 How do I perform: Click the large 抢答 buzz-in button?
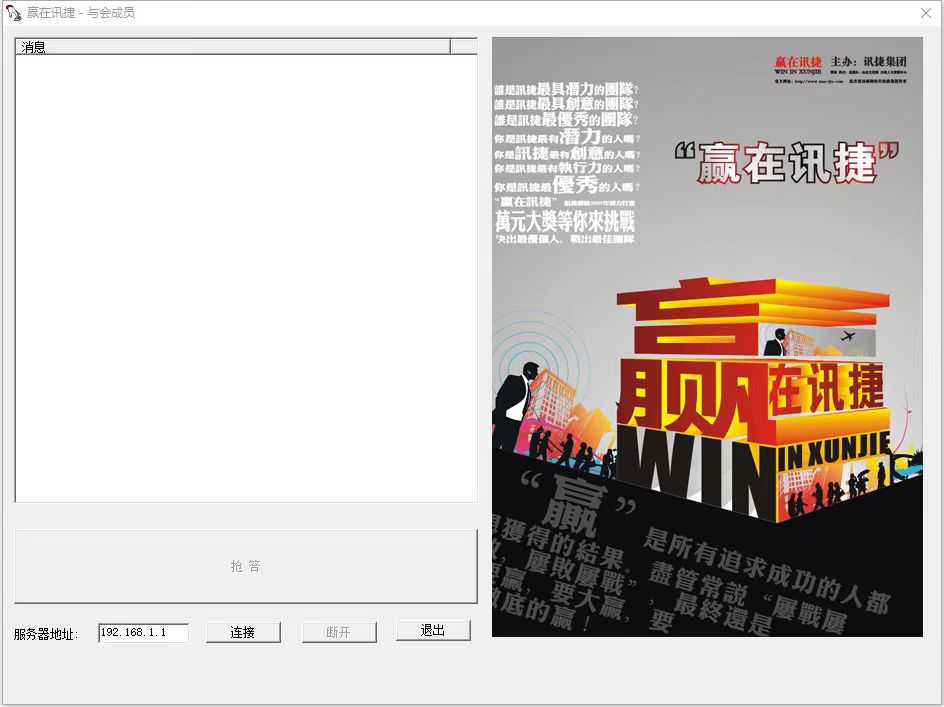246,566
